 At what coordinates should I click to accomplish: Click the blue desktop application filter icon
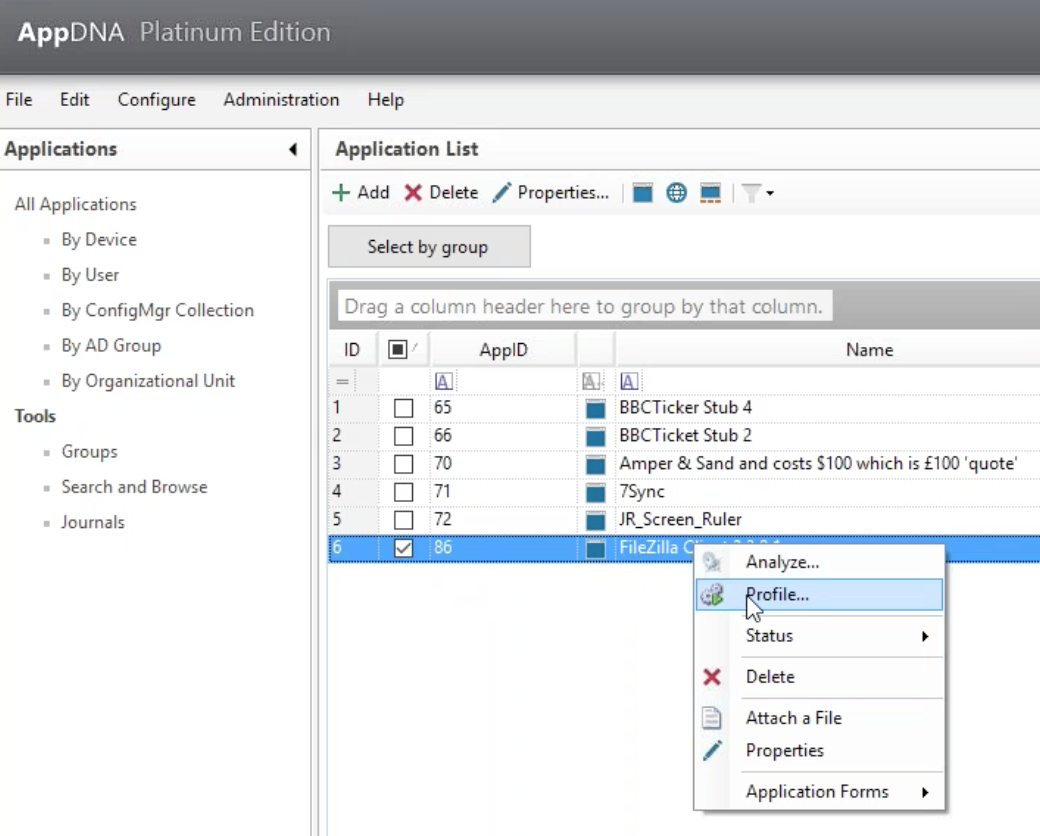point(643,193)
